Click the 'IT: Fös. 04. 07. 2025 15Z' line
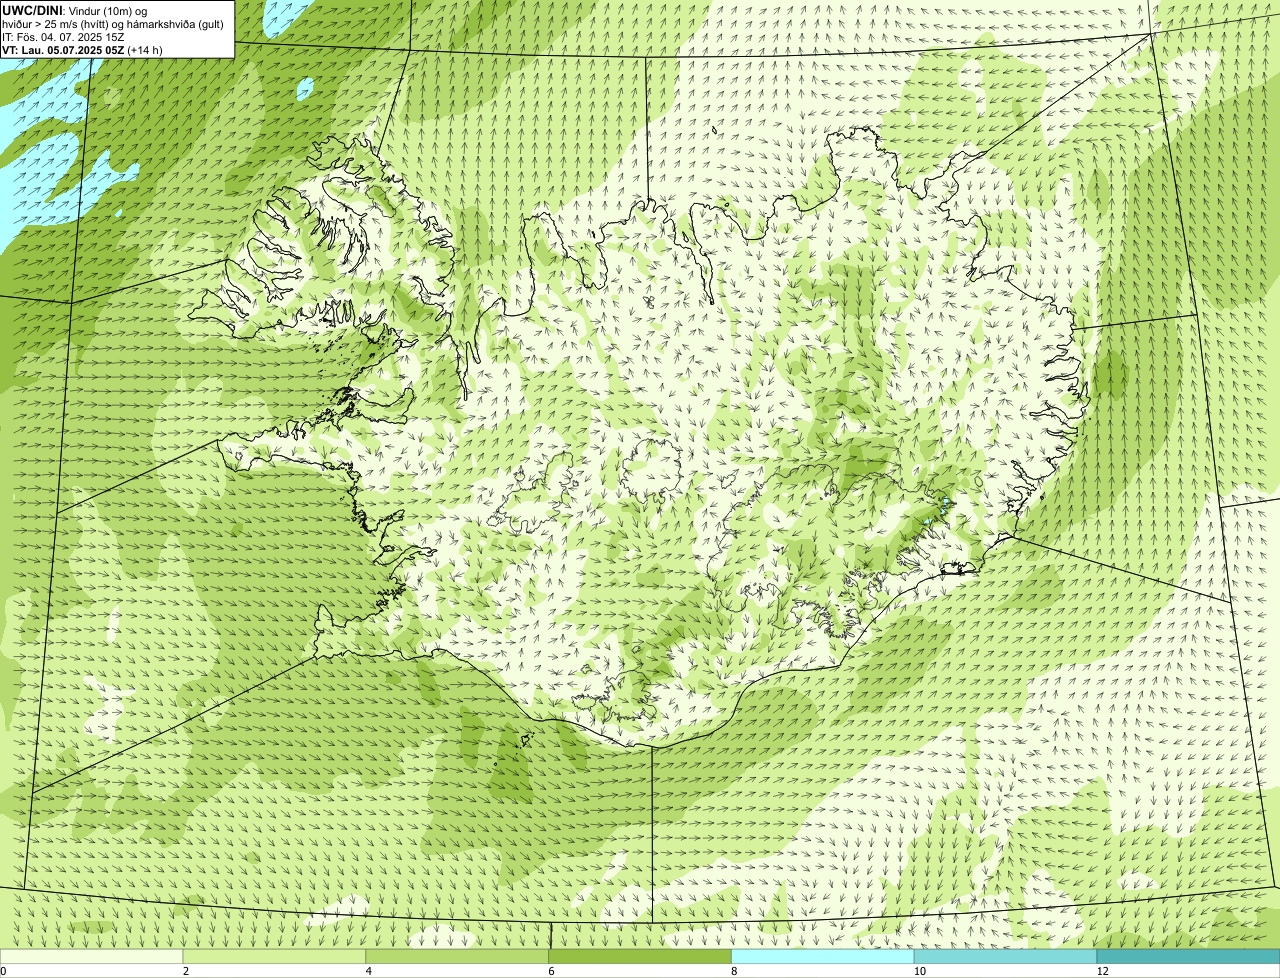Image resolution: width=1280 pixels, height=978 pixels. [63, 36]
